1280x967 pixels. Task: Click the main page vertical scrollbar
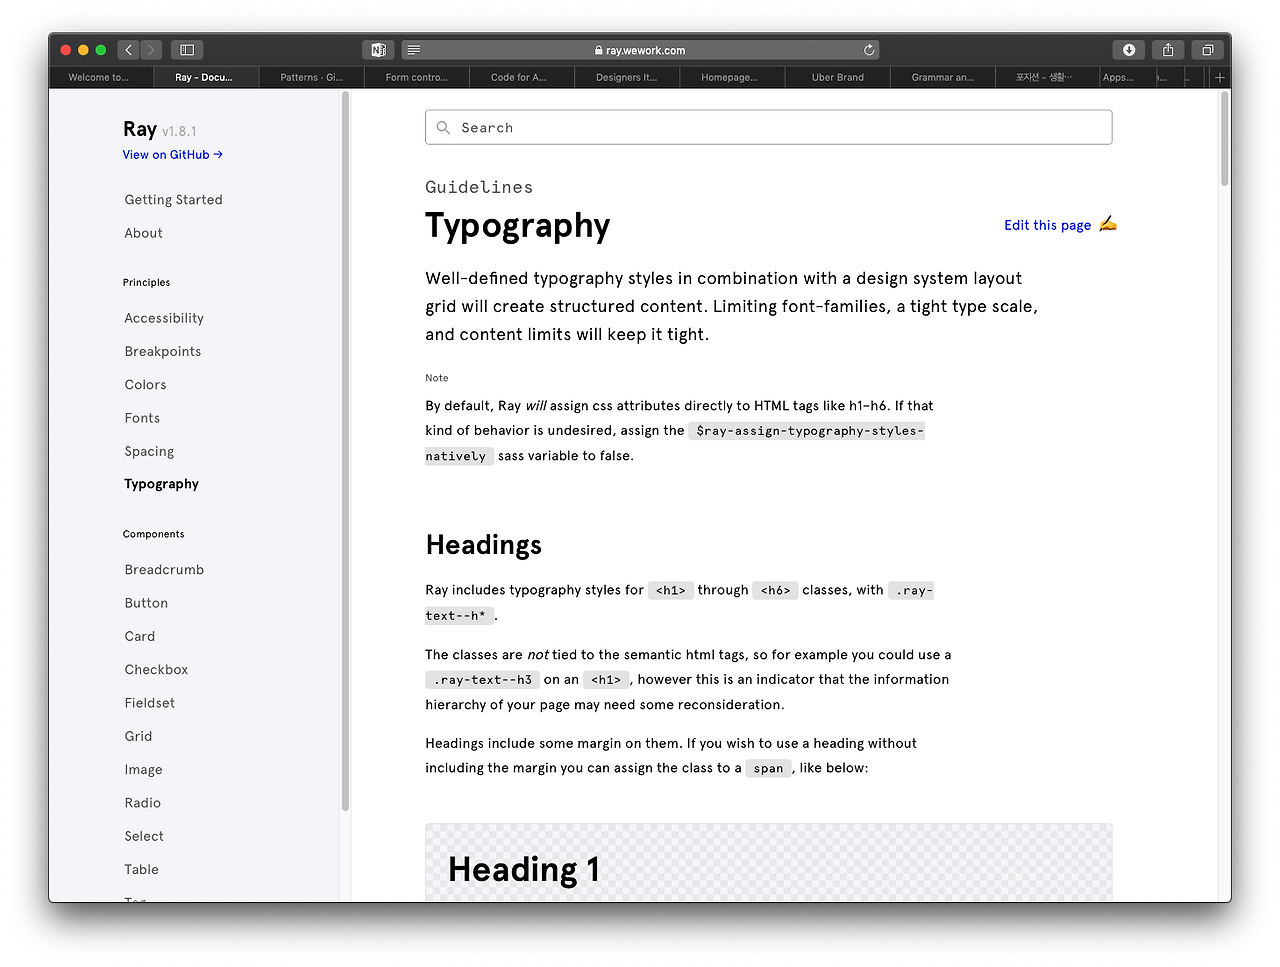(x=1225, y=140)
